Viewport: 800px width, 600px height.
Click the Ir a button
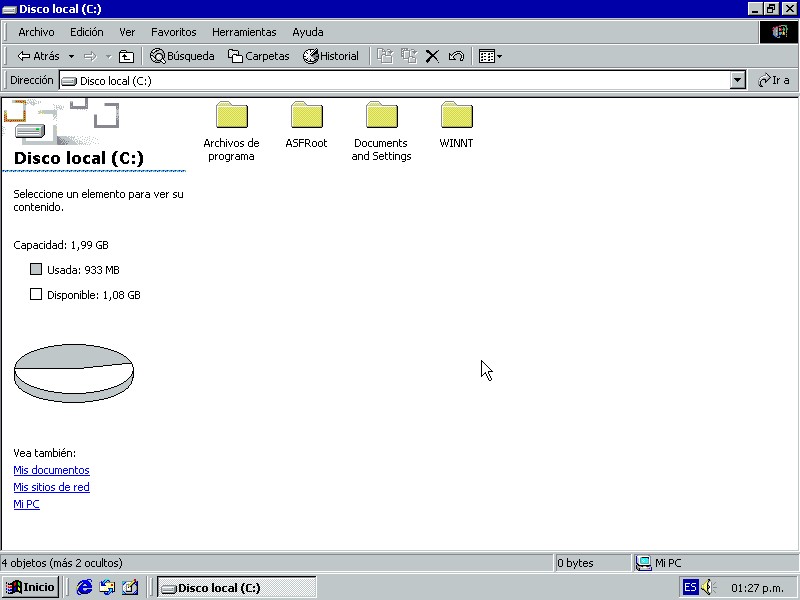[x=773, y=81]
